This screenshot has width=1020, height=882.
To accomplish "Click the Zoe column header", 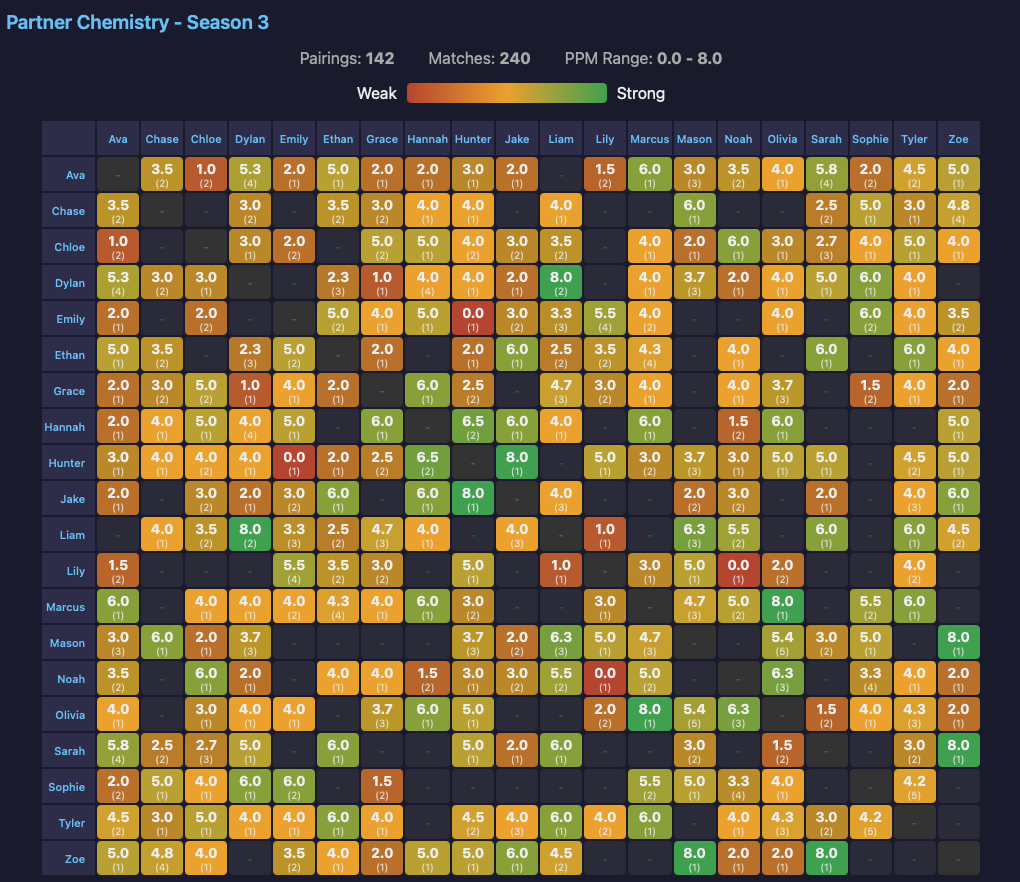I will [957, 139].
